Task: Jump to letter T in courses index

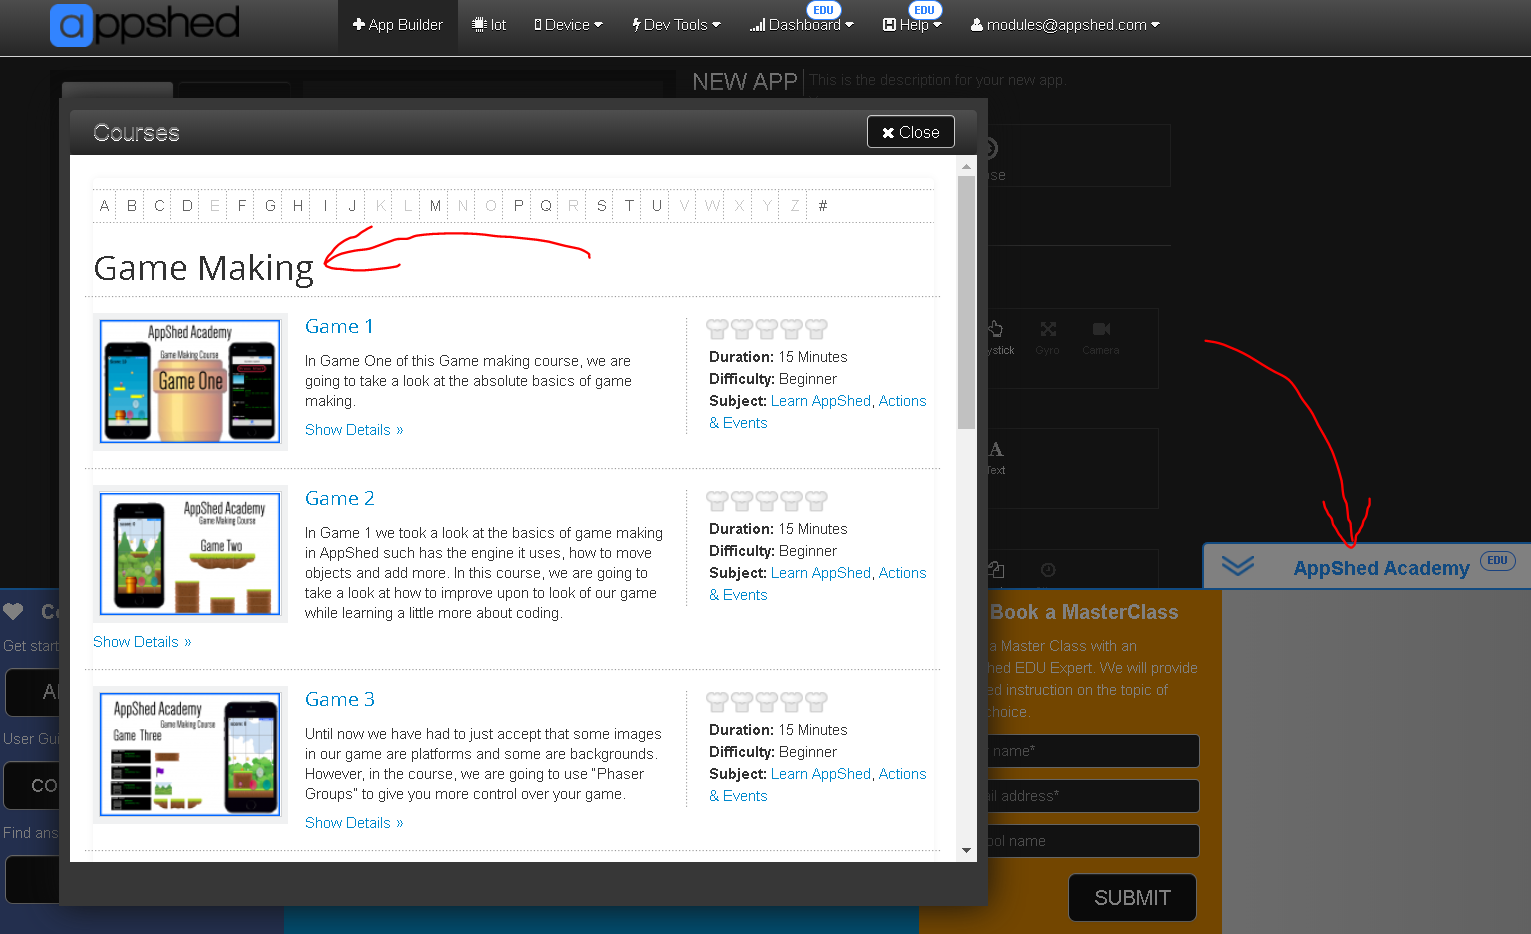Action: pos(629,205)
